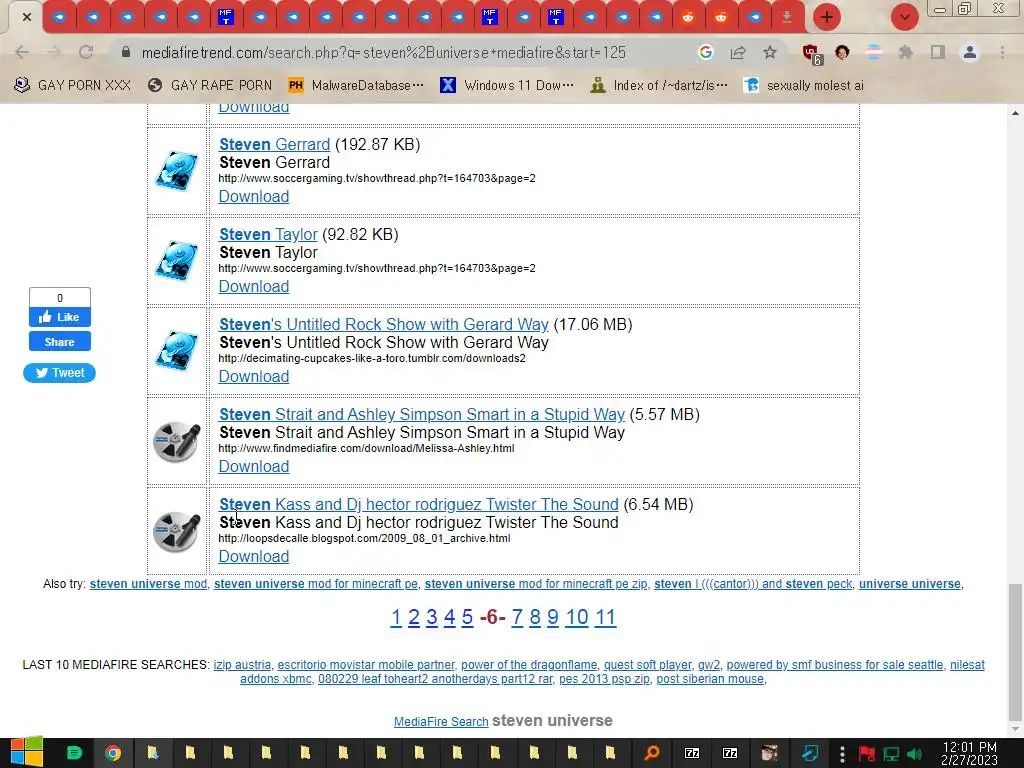The width and height of the screenshot is (1024, 768).
Task: Go to results page 10
Action: pyautogui.click(x=577, y=617)
